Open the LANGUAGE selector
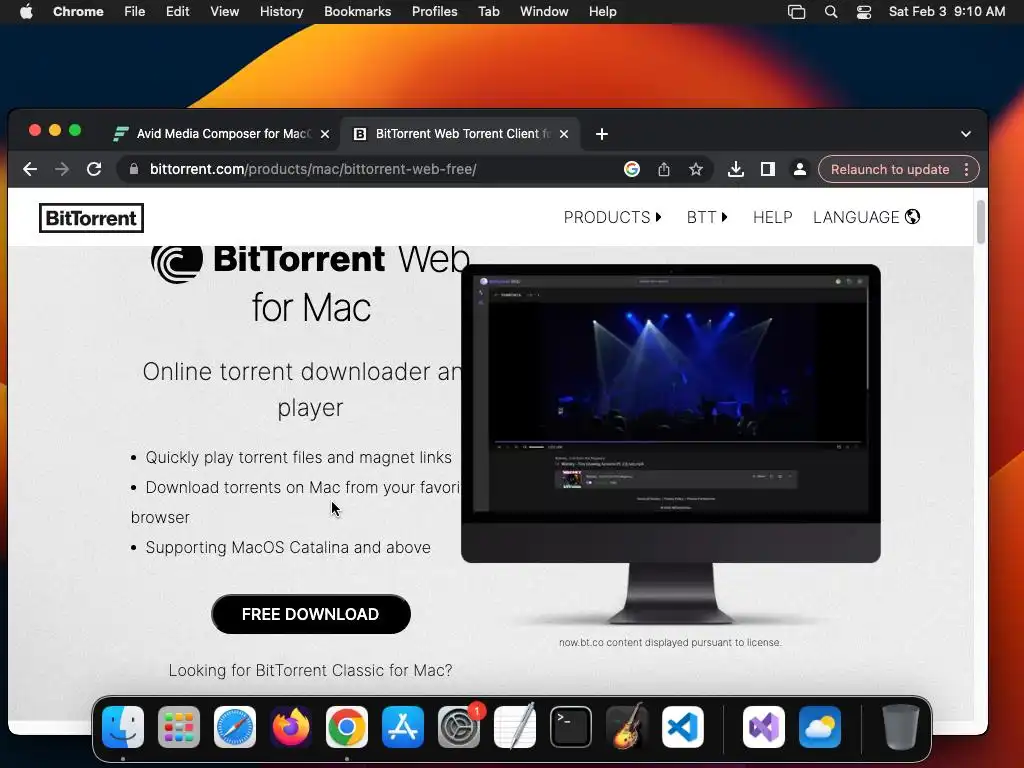 pyautogui.click(x=867, y=217)
